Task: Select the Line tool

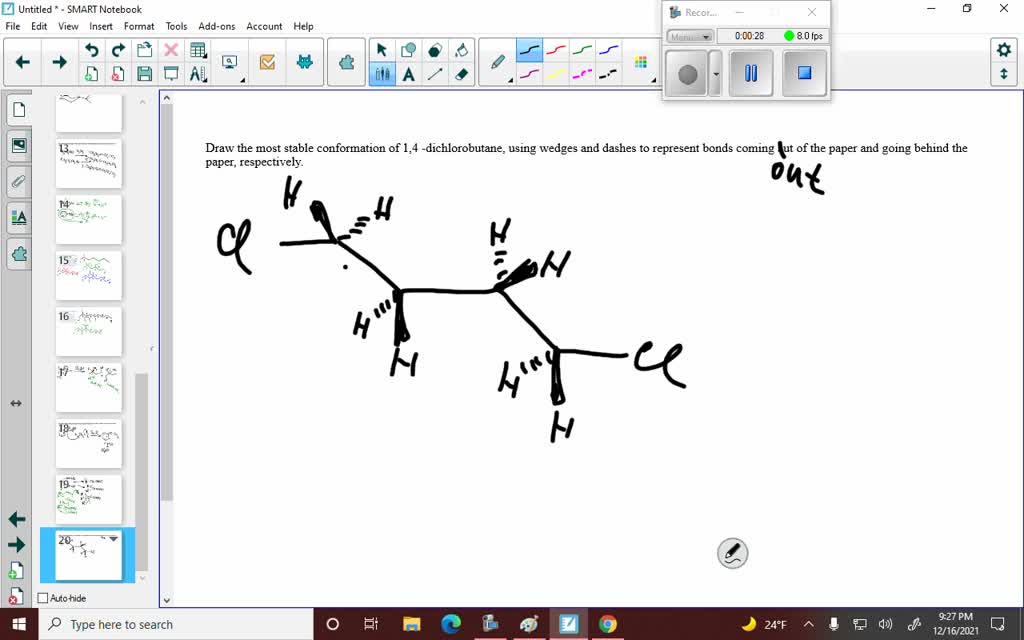Action: tap(434, 72)
